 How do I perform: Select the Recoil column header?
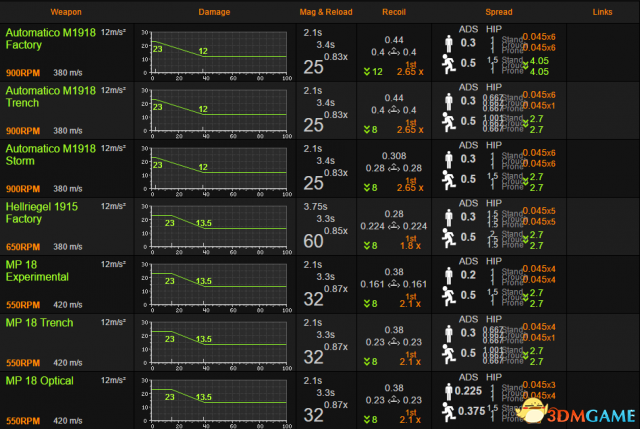tap(394, 11)
